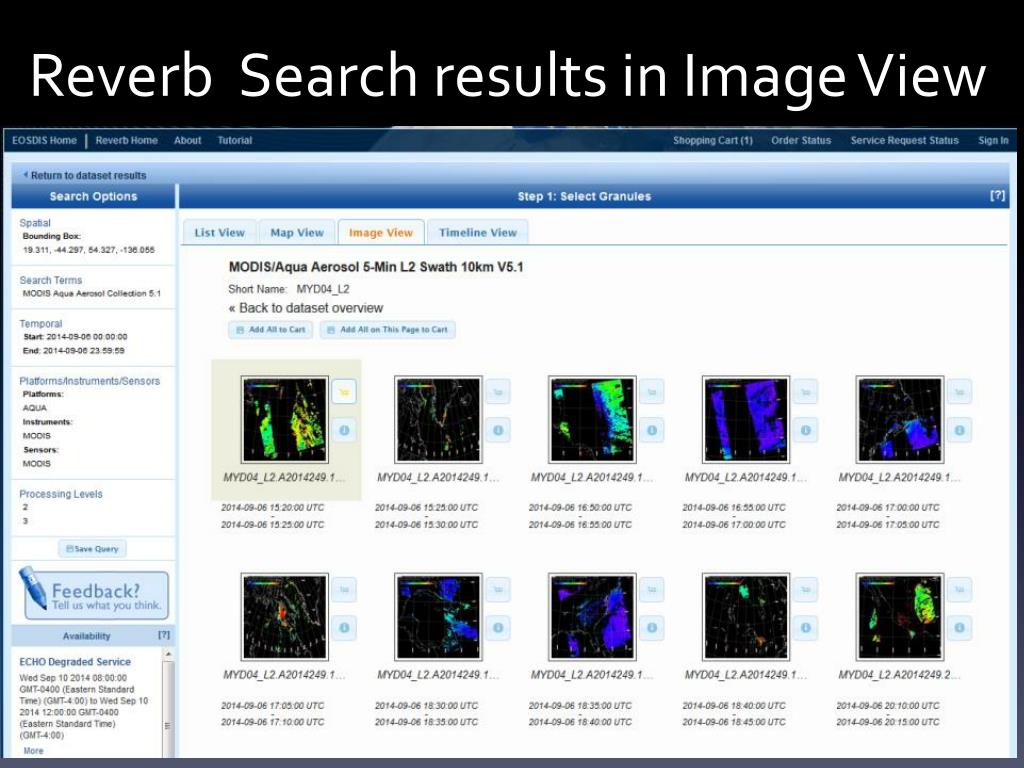Add the 20:10:00 UTC granule to cart
This screenshot has width=1024, height=768.
click(959, 590)
